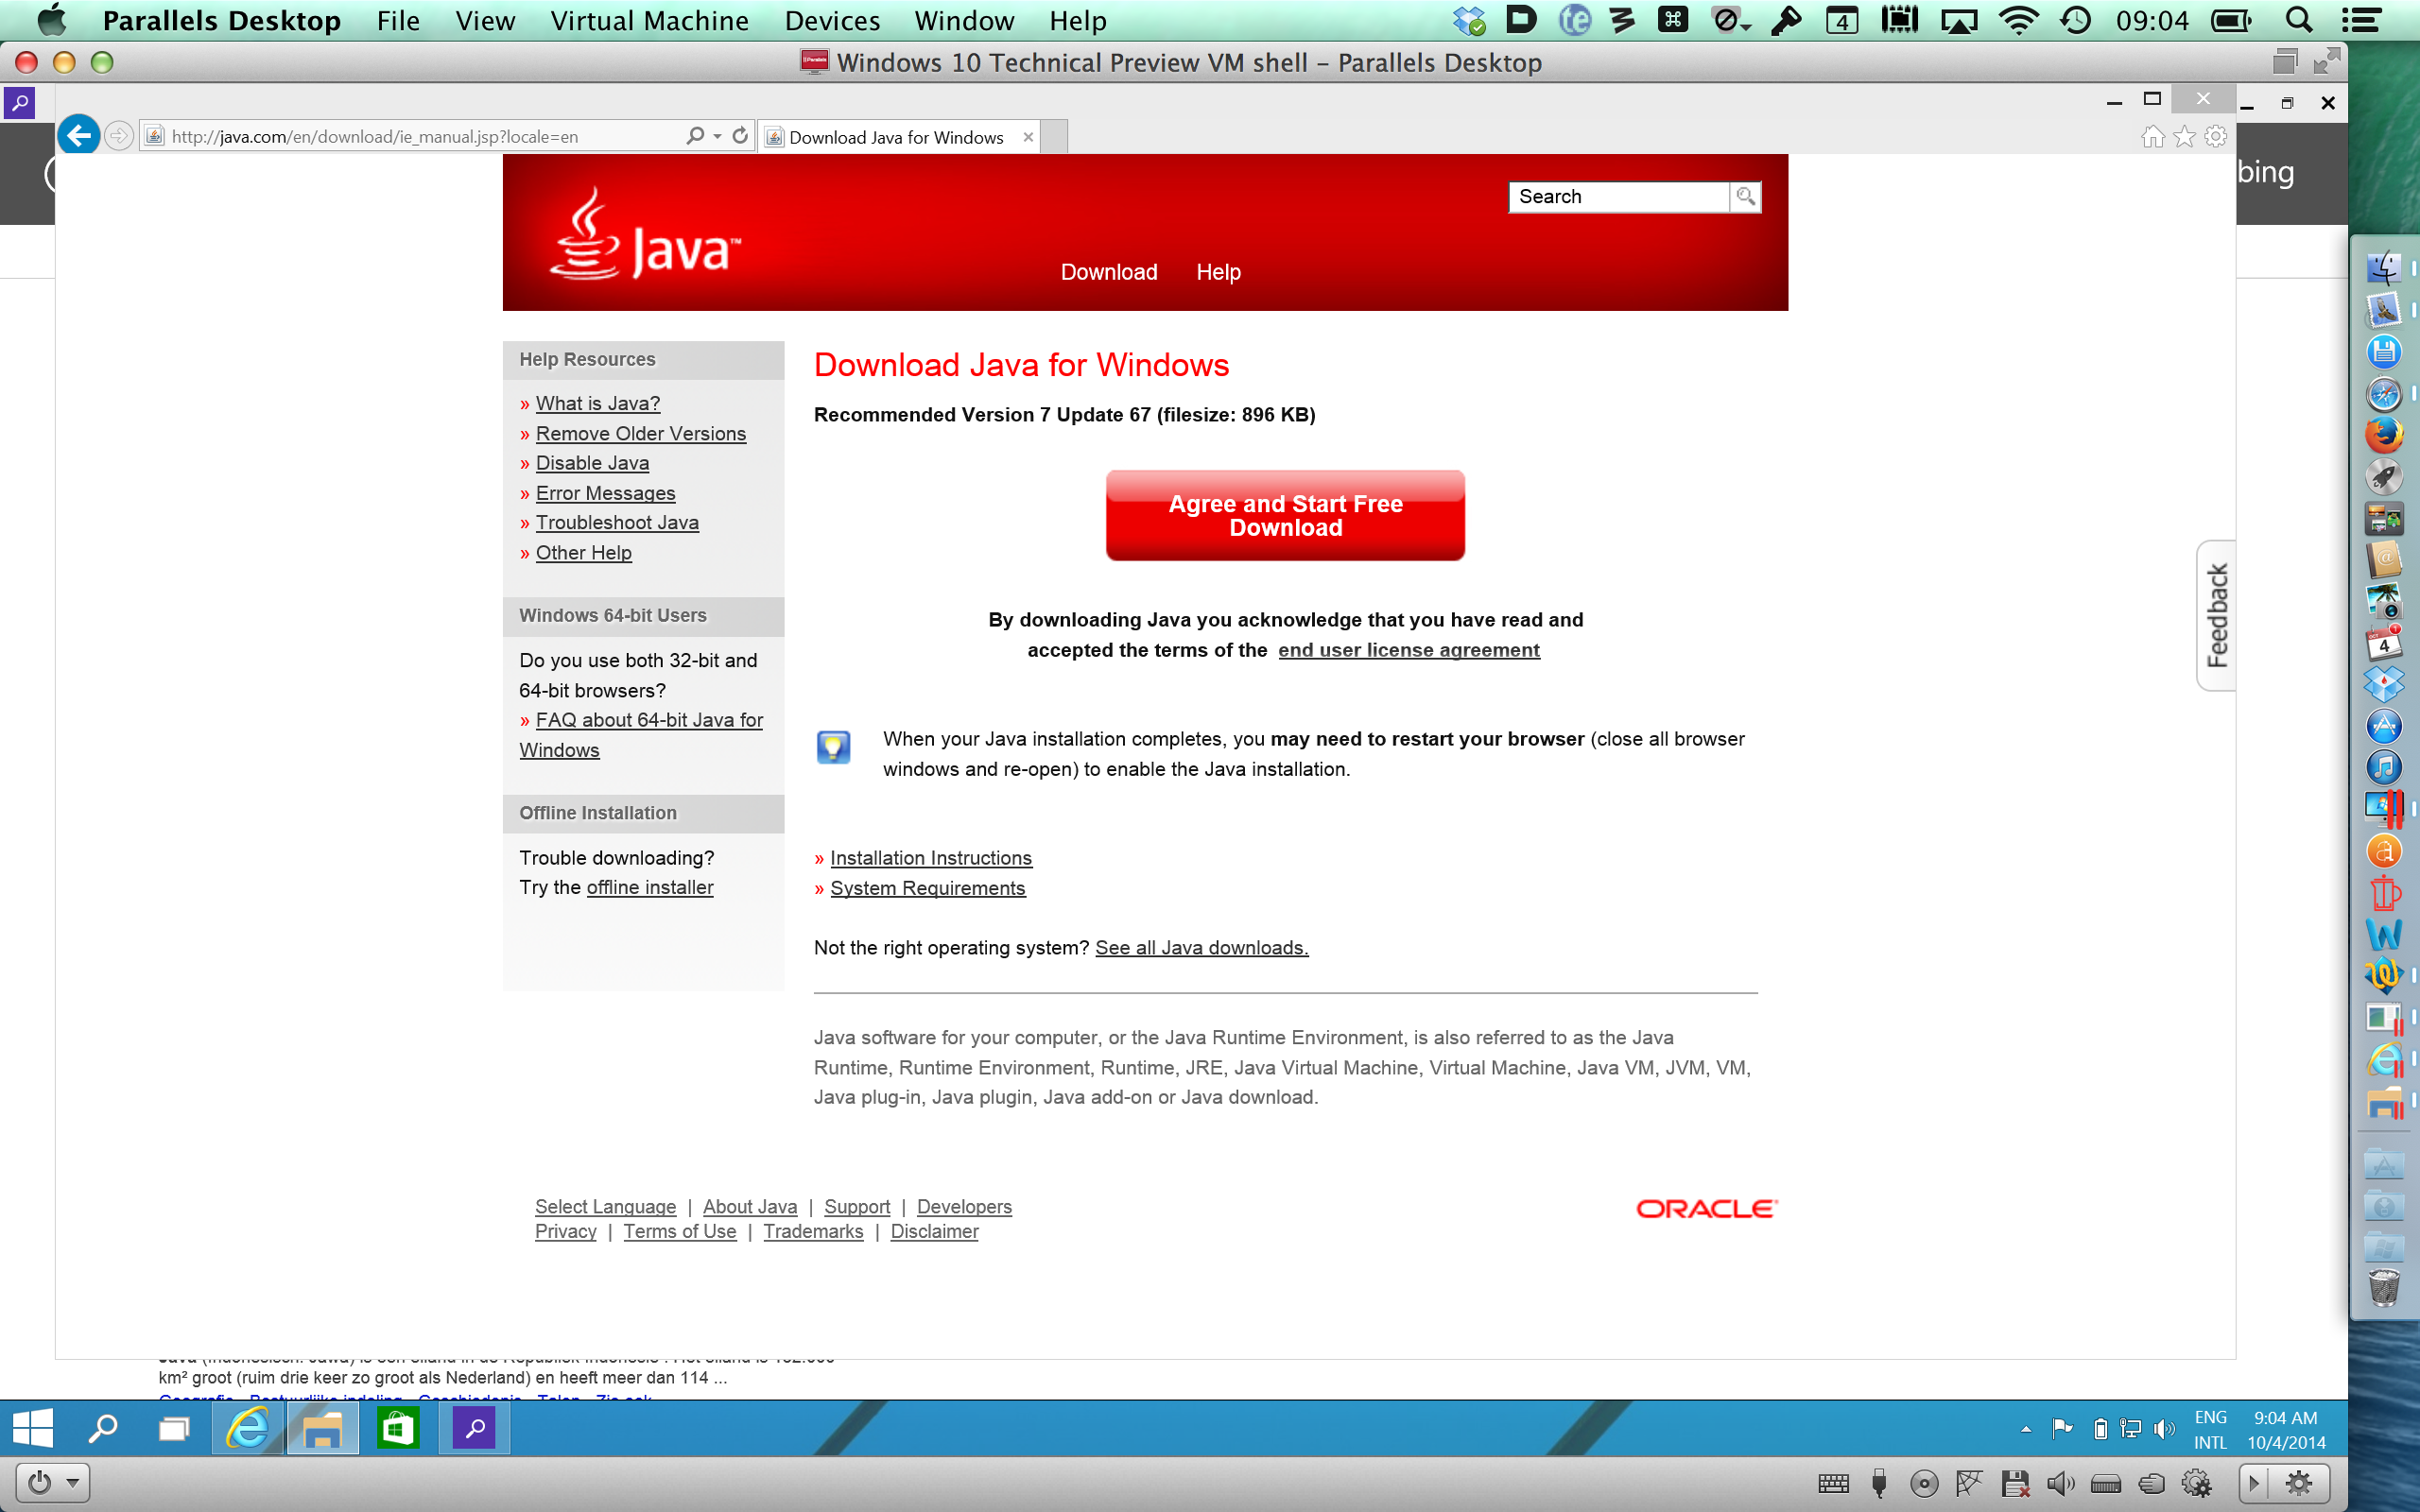Screen dimensions: 2420x1512
Task: Open the Devices menu
Action: [831, 21]
